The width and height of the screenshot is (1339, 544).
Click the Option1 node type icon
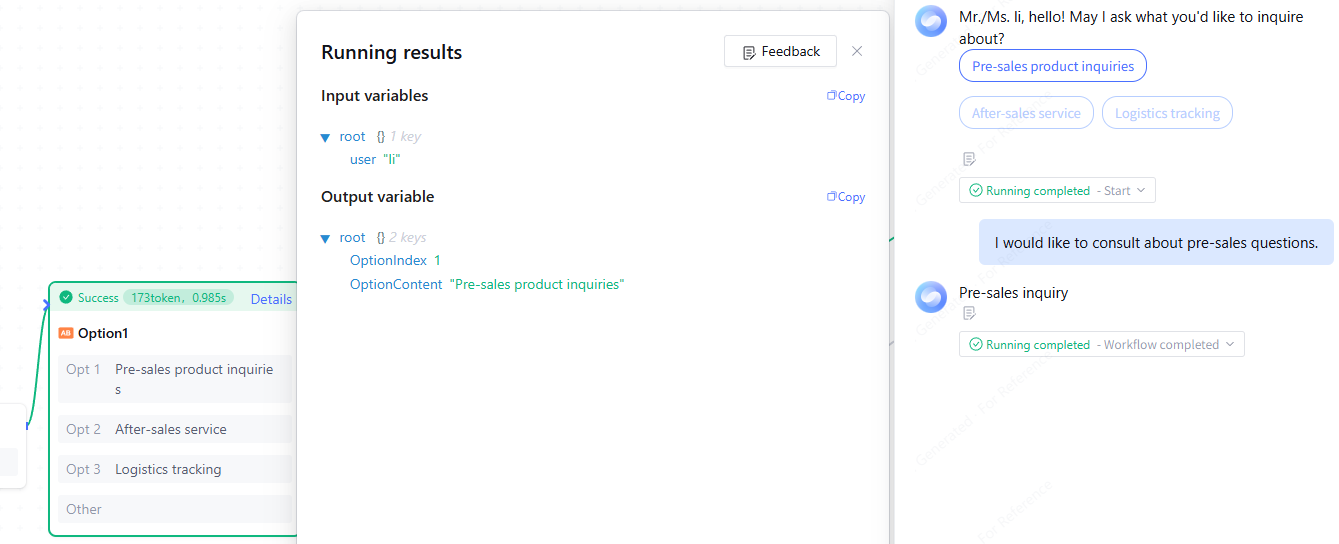(x=66, y=333)
